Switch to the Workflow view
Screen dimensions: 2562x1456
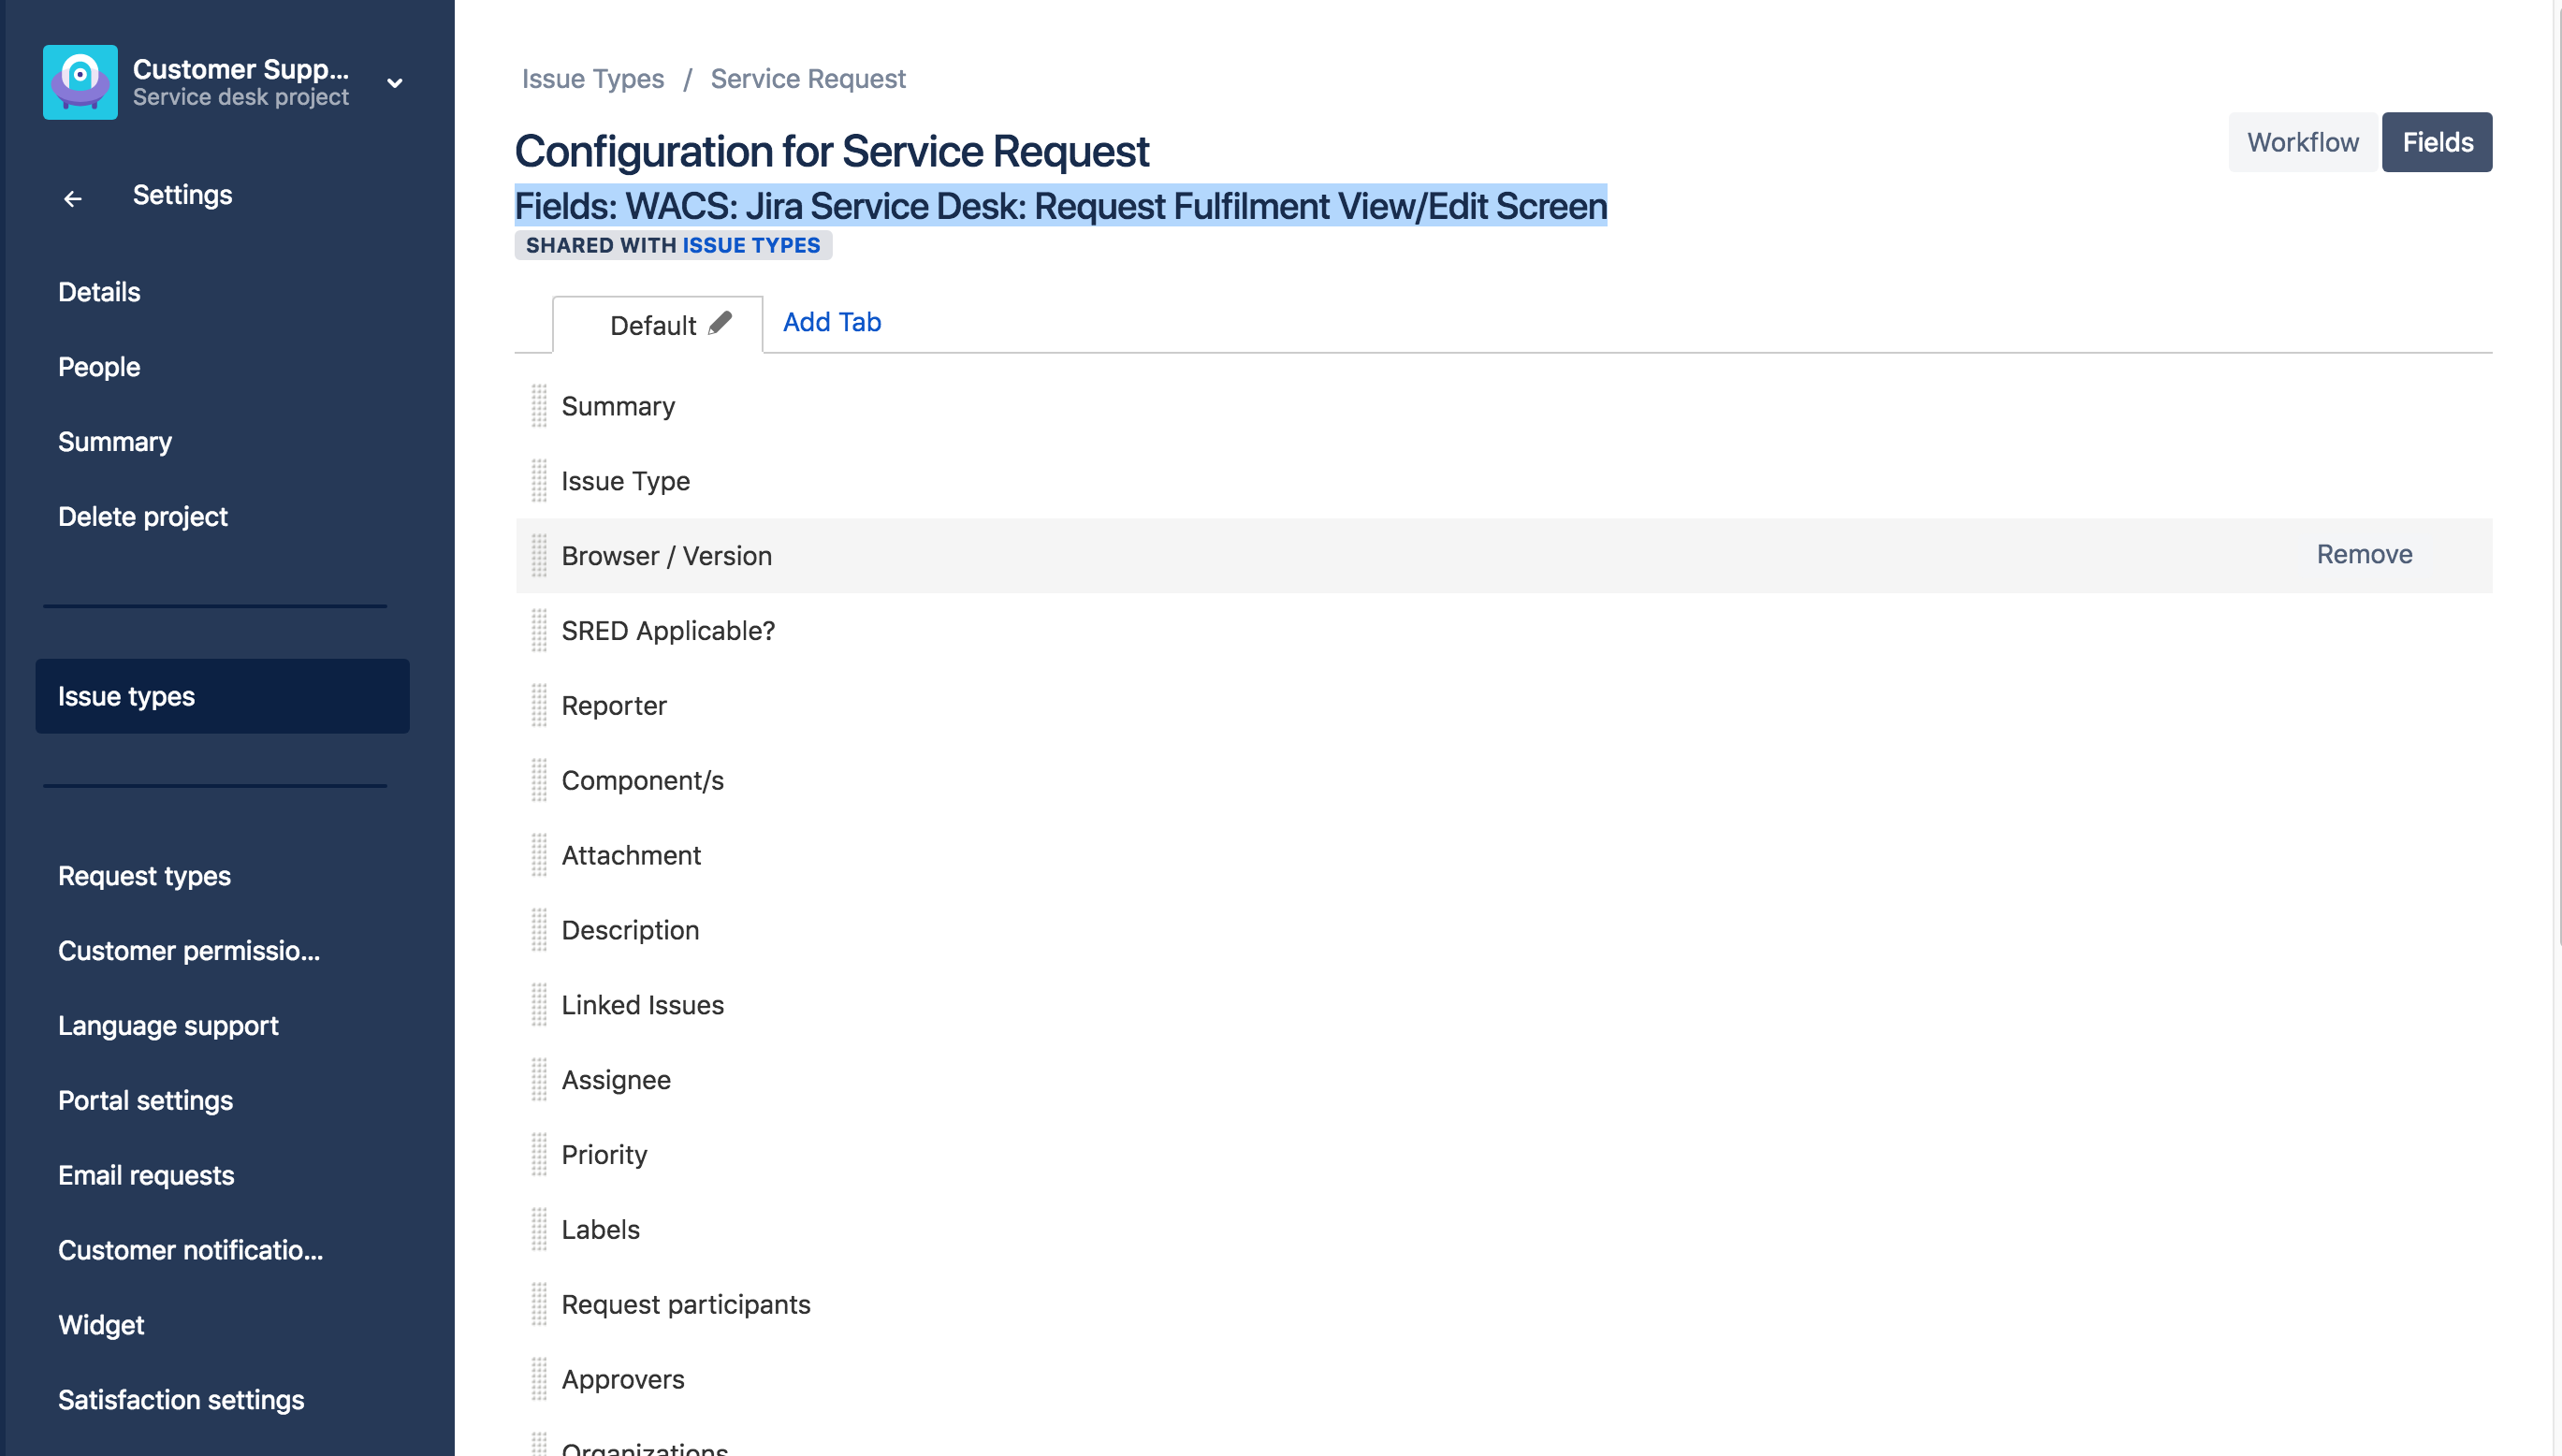click(x=2302, y=142)
